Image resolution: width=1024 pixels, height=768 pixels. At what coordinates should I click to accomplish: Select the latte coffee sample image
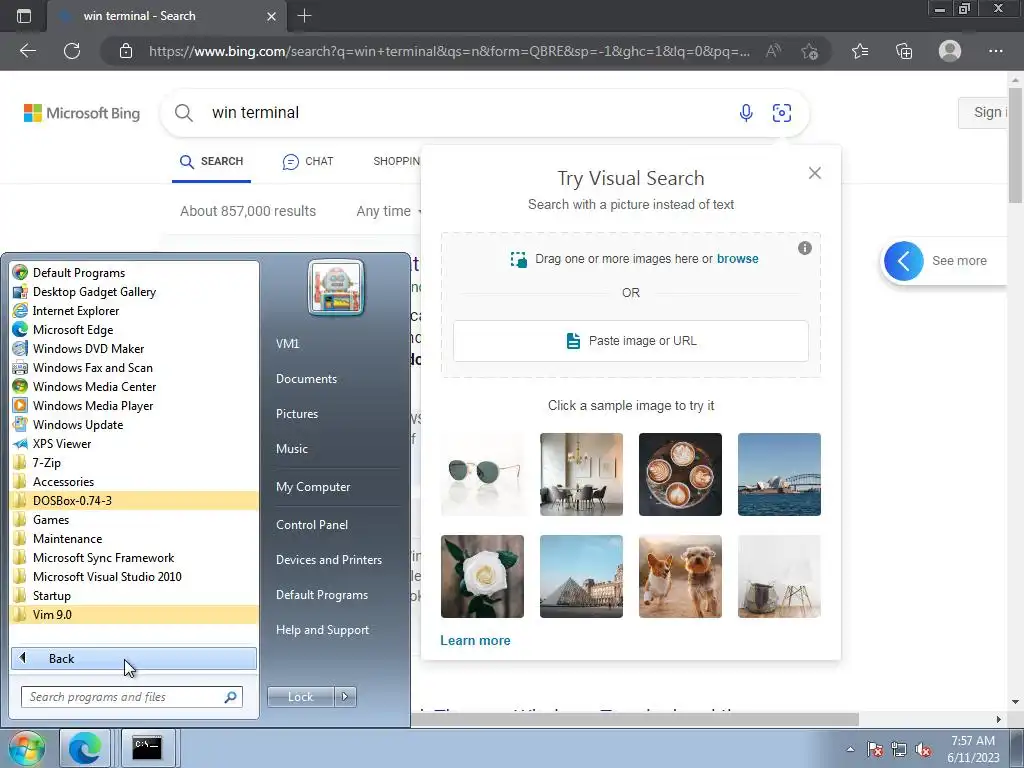(680, 474)
